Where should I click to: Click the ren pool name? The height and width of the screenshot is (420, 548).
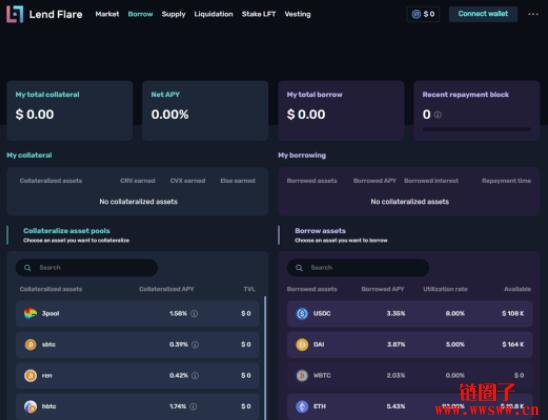coord(47,376)
